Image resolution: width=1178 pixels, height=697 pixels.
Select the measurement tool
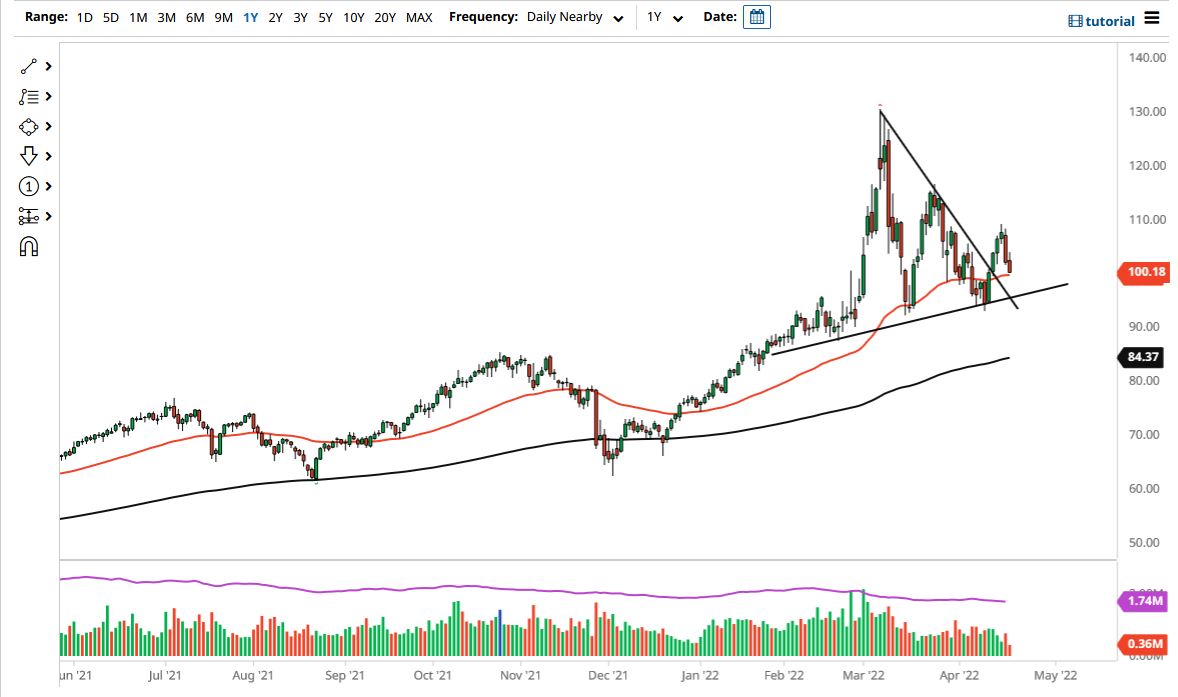click(x=29, y=216)
